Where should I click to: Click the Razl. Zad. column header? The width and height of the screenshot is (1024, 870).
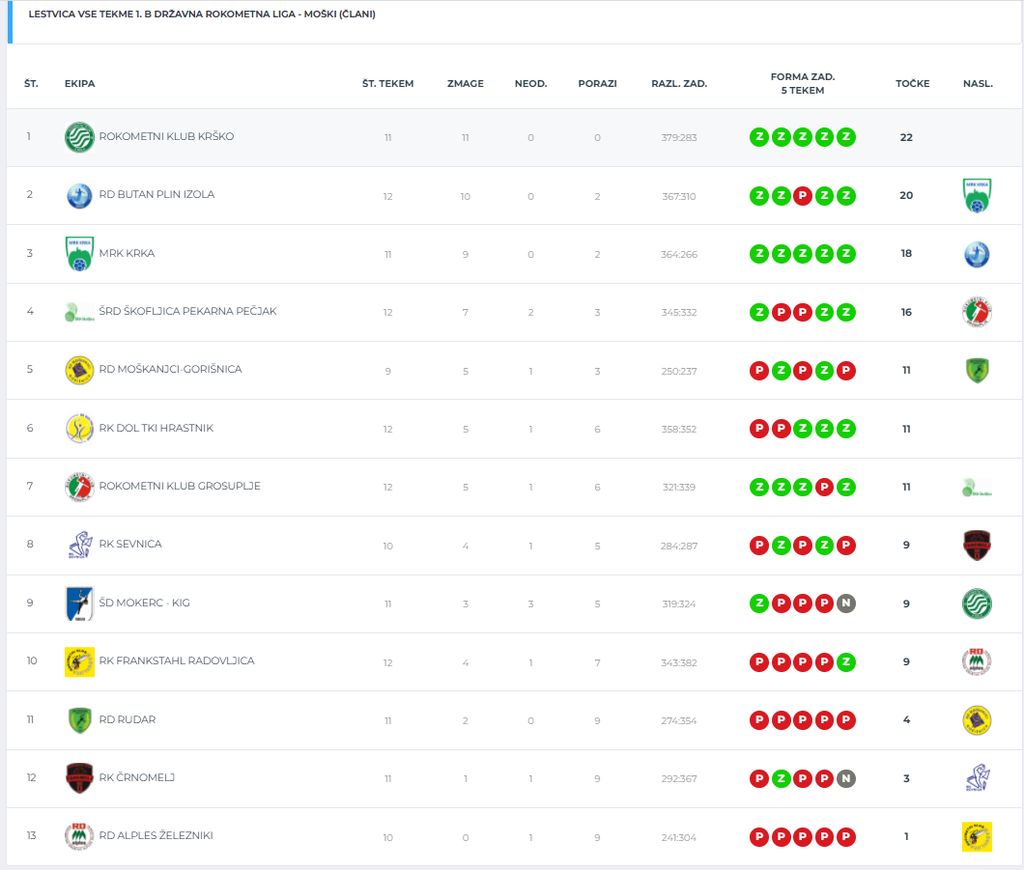pyautogui.click(x=679, y=84)
